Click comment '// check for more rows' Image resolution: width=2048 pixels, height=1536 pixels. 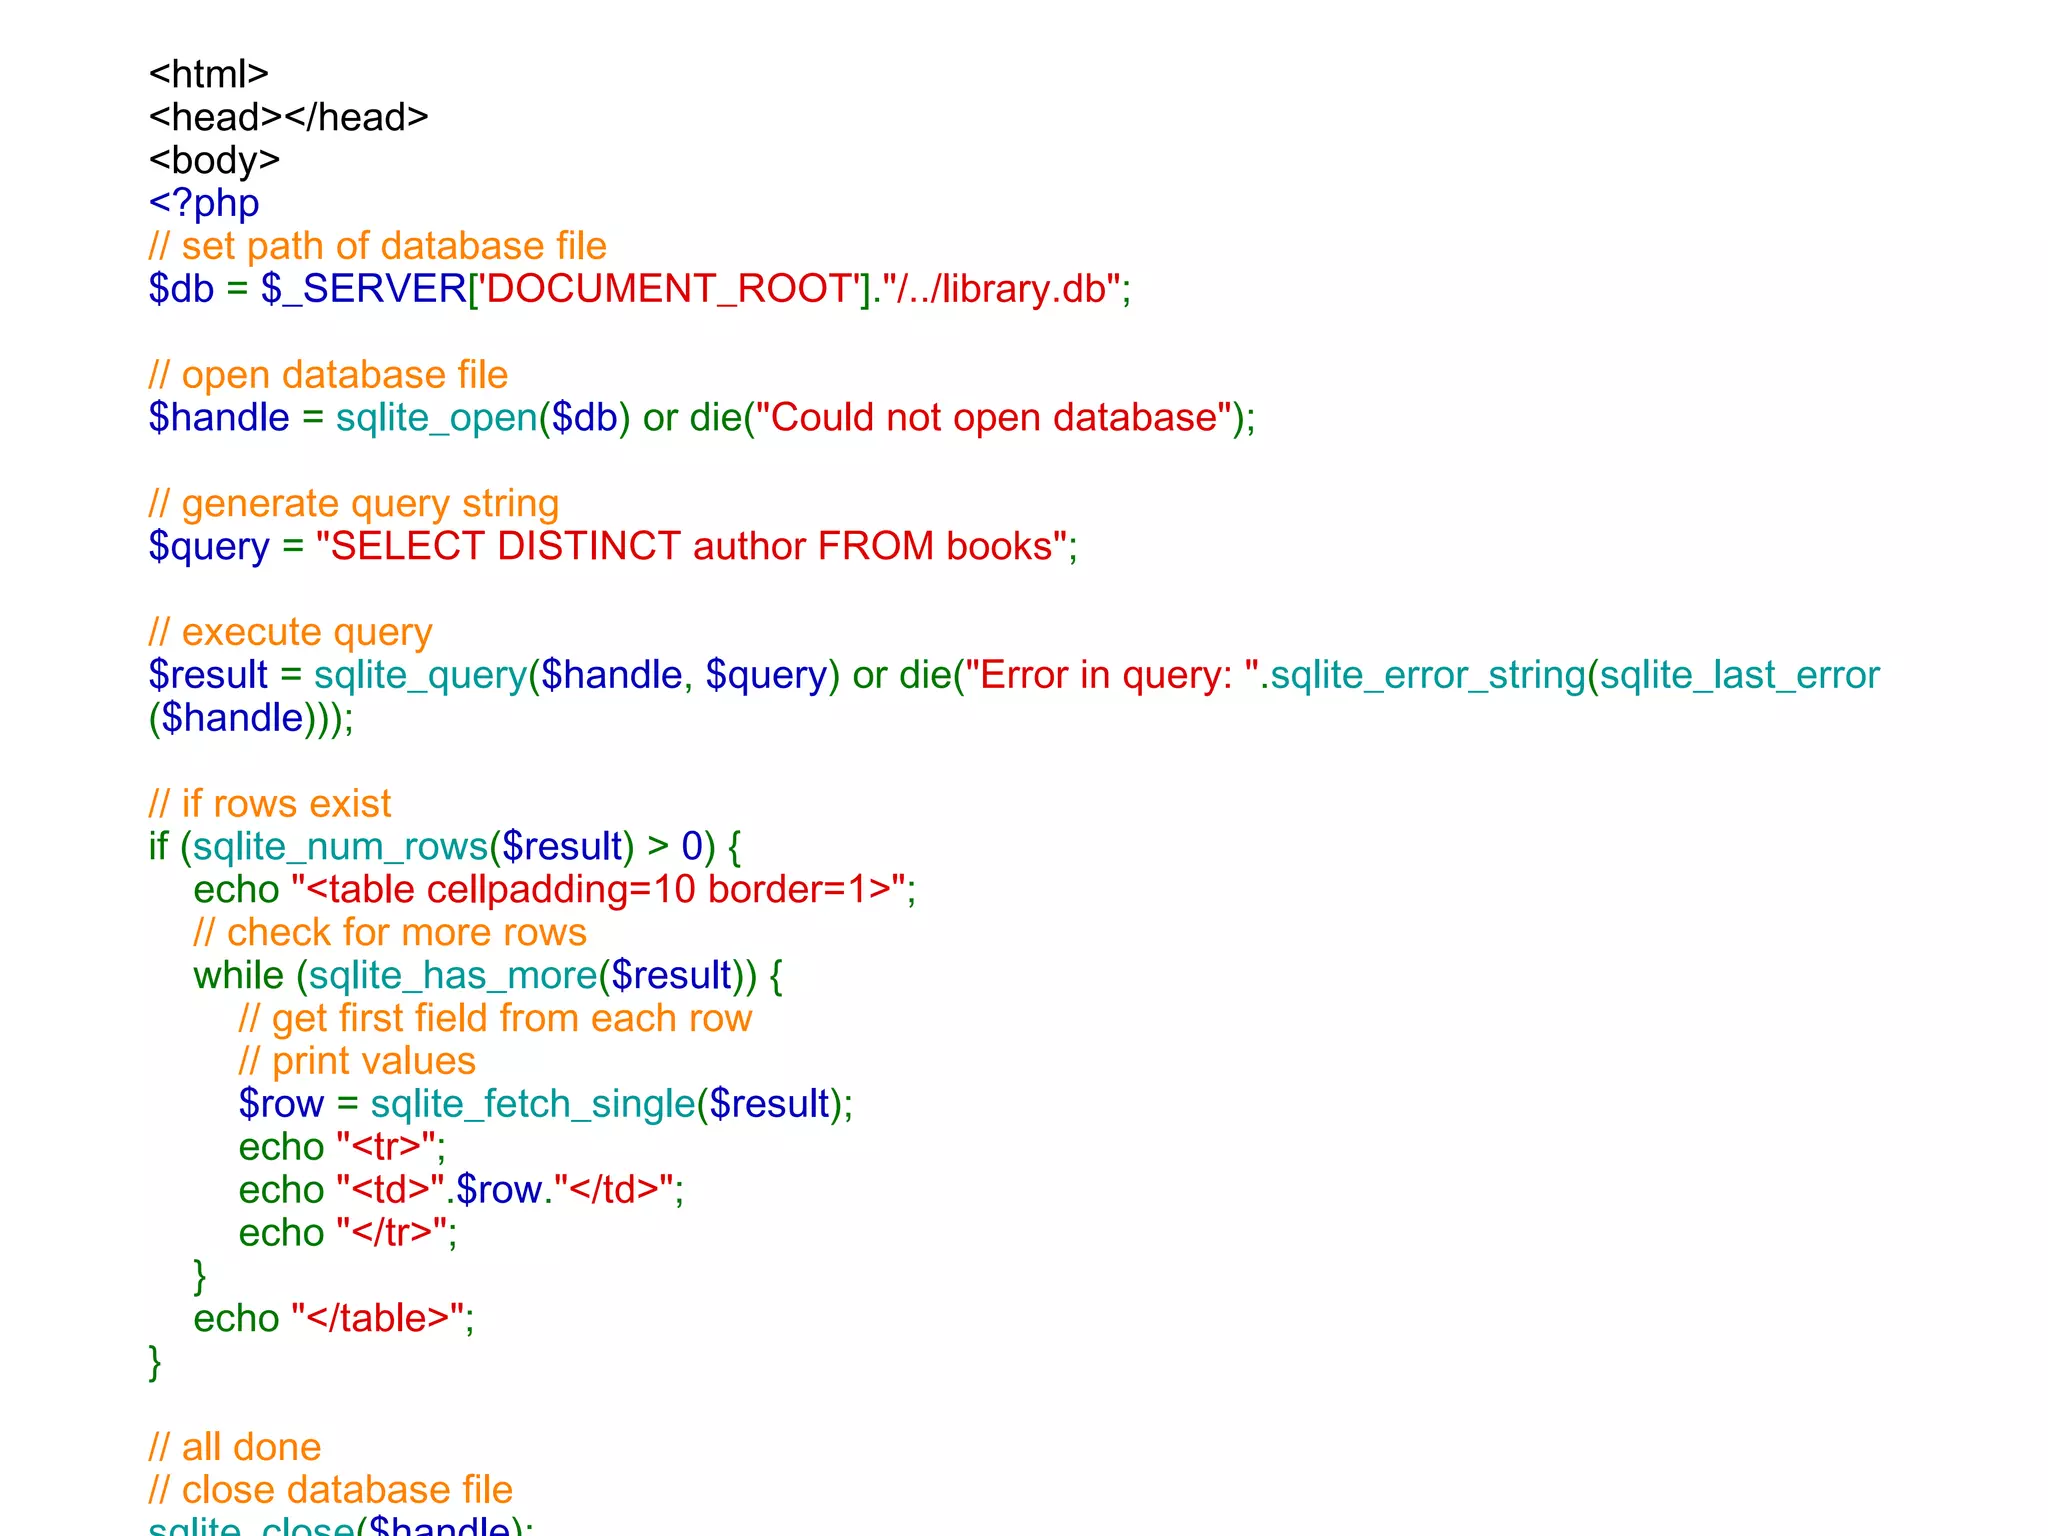click(390, 933)
